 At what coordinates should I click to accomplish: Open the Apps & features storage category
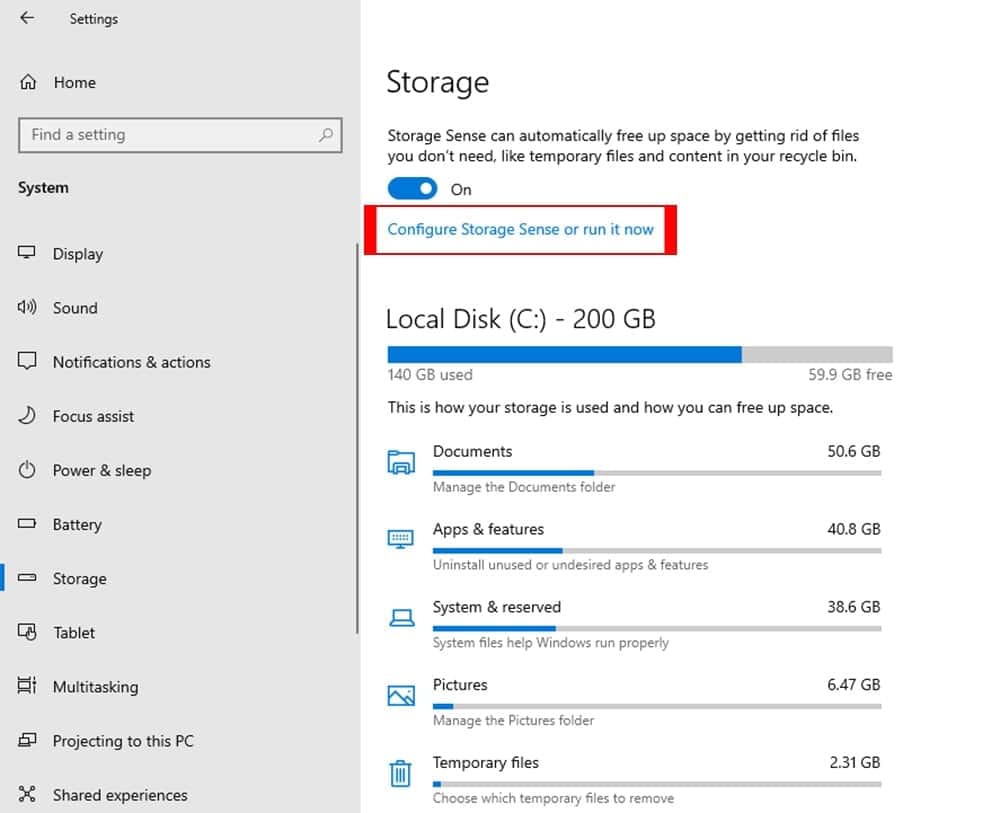[x=635, y=546]
